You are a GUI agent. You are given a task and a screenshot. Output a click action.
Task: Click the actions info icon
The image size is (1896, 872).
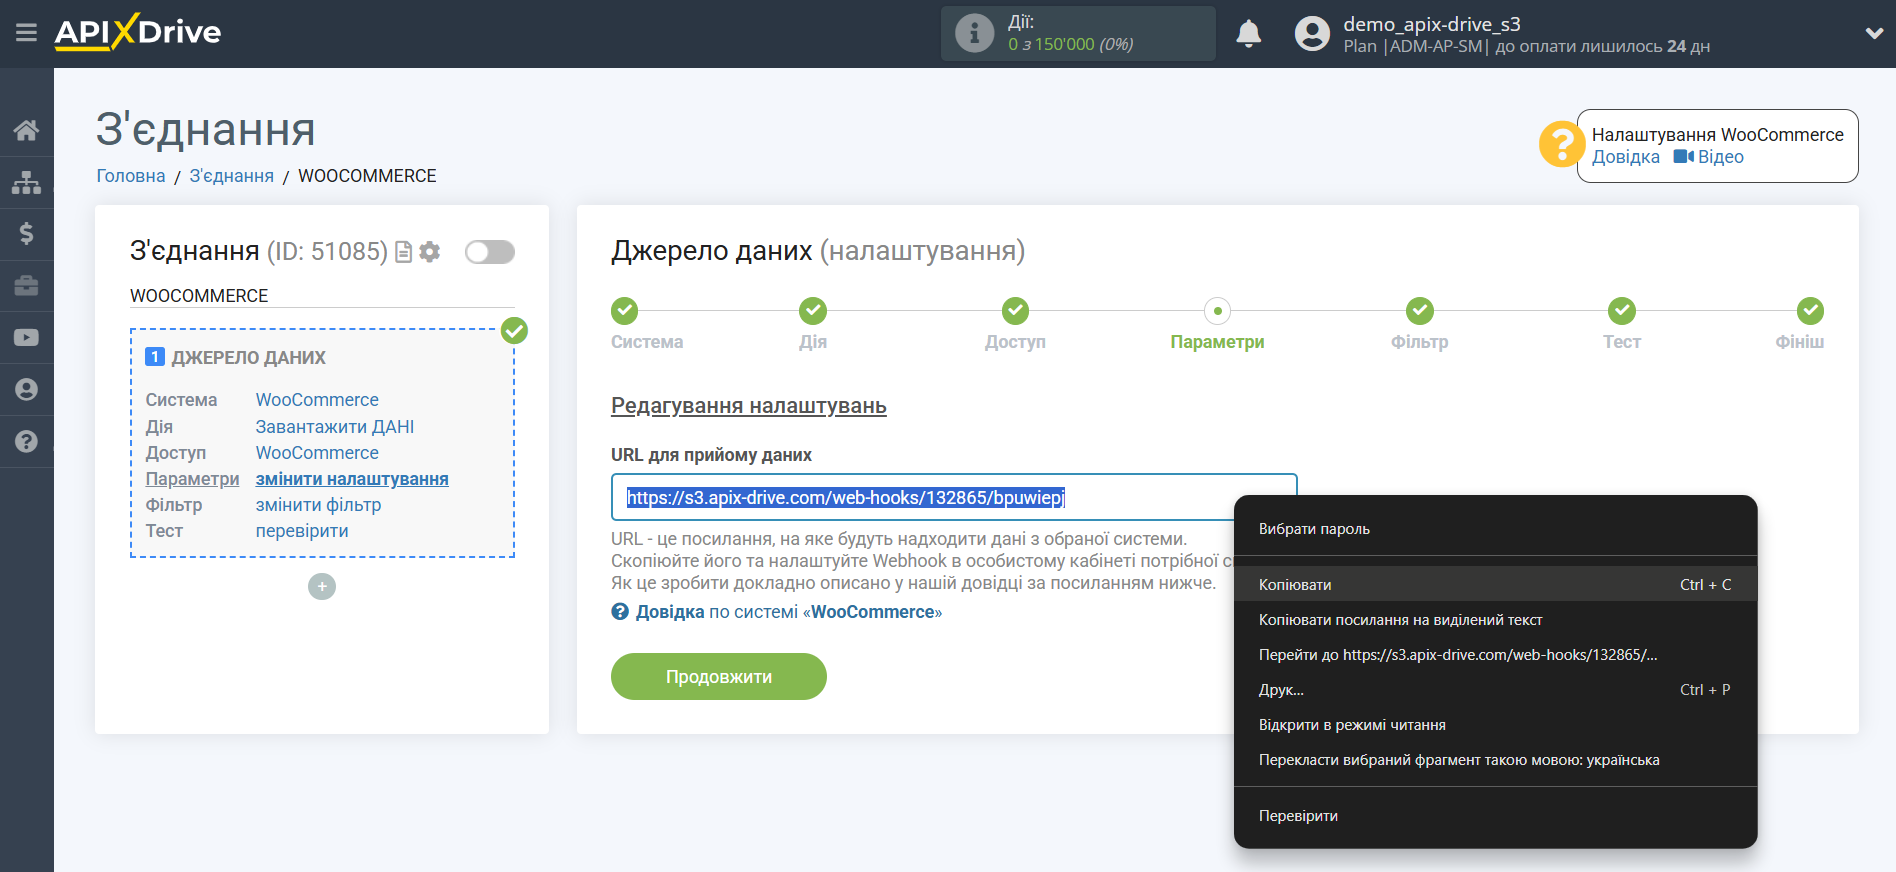point(974,33)
